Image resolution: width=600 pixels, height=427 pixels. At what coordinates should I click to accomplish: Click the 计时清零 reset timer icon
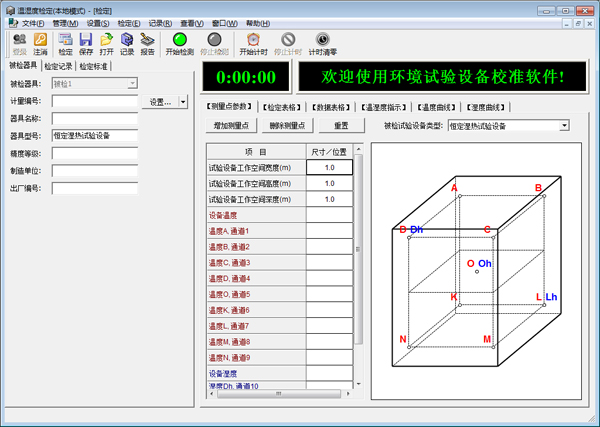click(x=322, y=43)
